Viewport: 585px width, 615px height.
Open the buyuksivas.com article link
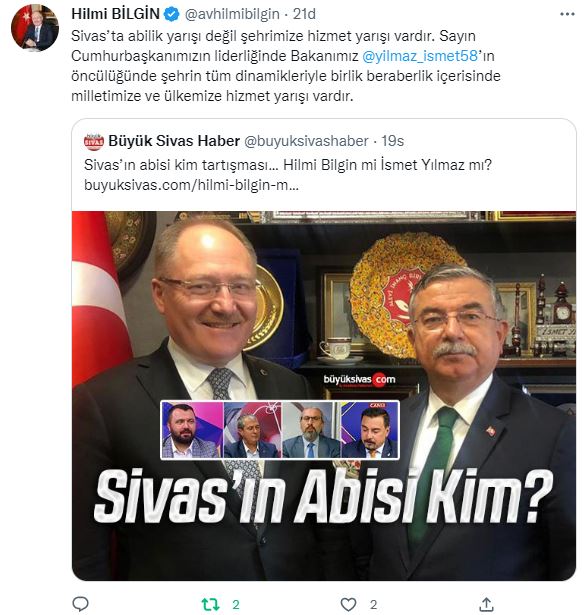pos(191,185)
